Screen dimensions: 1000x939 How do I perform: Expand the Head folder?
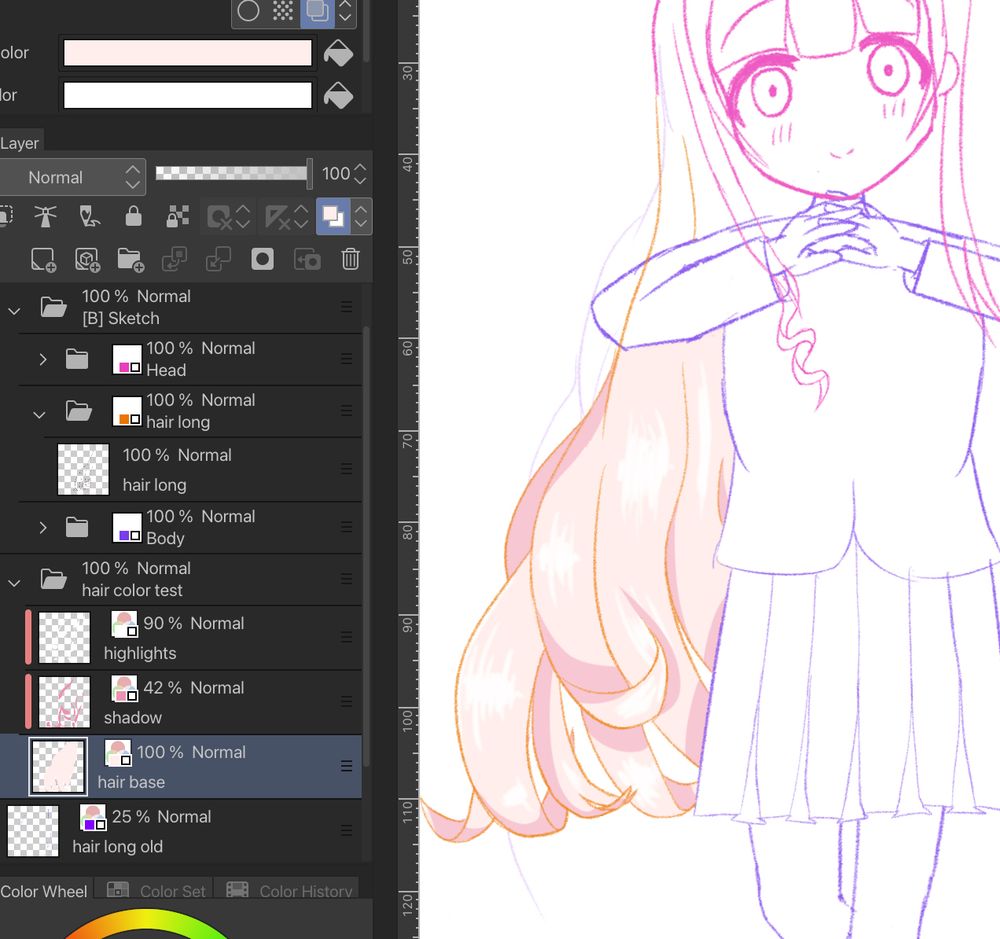click(x=42, y=359)
